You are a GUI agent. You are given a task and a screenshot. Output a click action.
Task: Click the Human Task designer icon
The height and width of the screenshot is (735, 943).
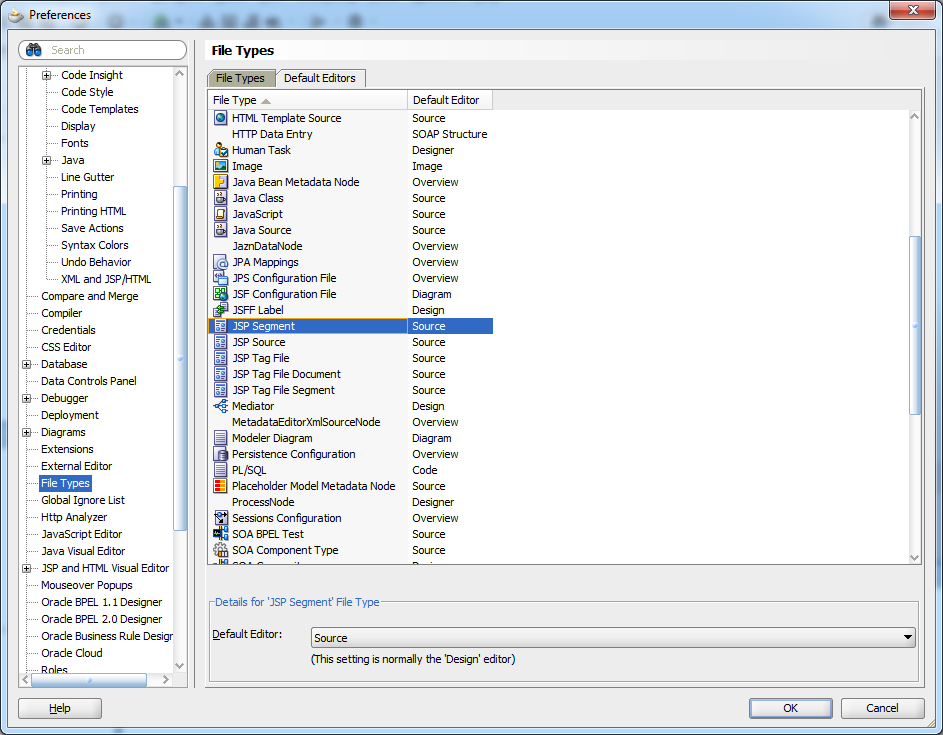coord(219,150)
